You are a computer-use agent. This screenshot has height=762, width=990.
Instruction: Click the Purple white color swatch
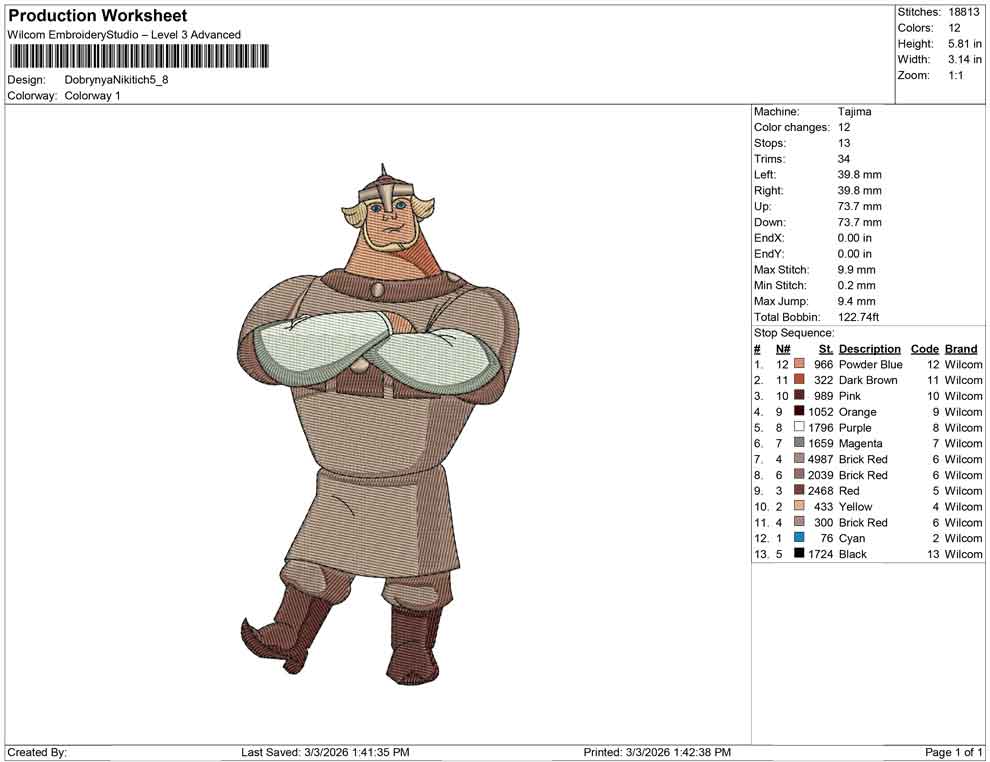tap(799, 427)
